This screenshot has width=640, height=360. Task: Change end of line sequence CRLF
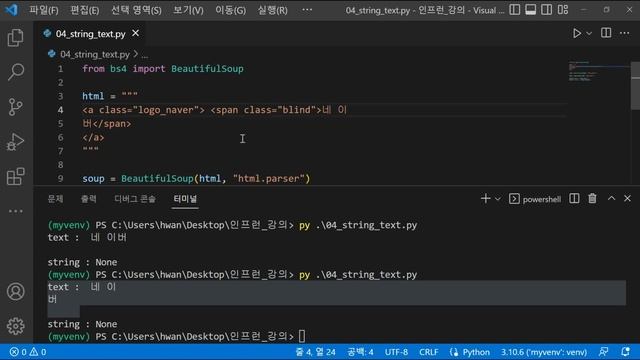[x=429, y=352]
